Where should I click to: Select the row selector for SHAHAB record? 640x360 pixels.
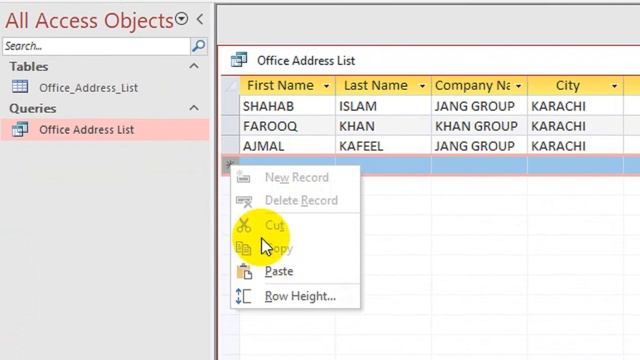tap(231, 106)
